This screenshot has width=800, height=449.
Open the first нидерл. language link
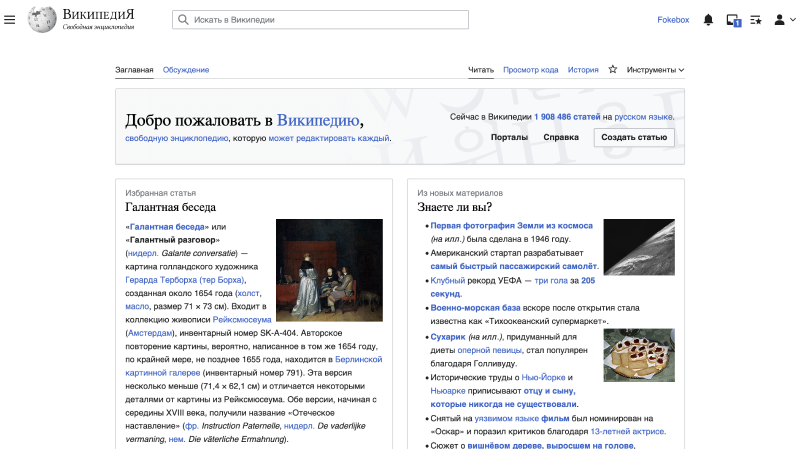point(143,254)
